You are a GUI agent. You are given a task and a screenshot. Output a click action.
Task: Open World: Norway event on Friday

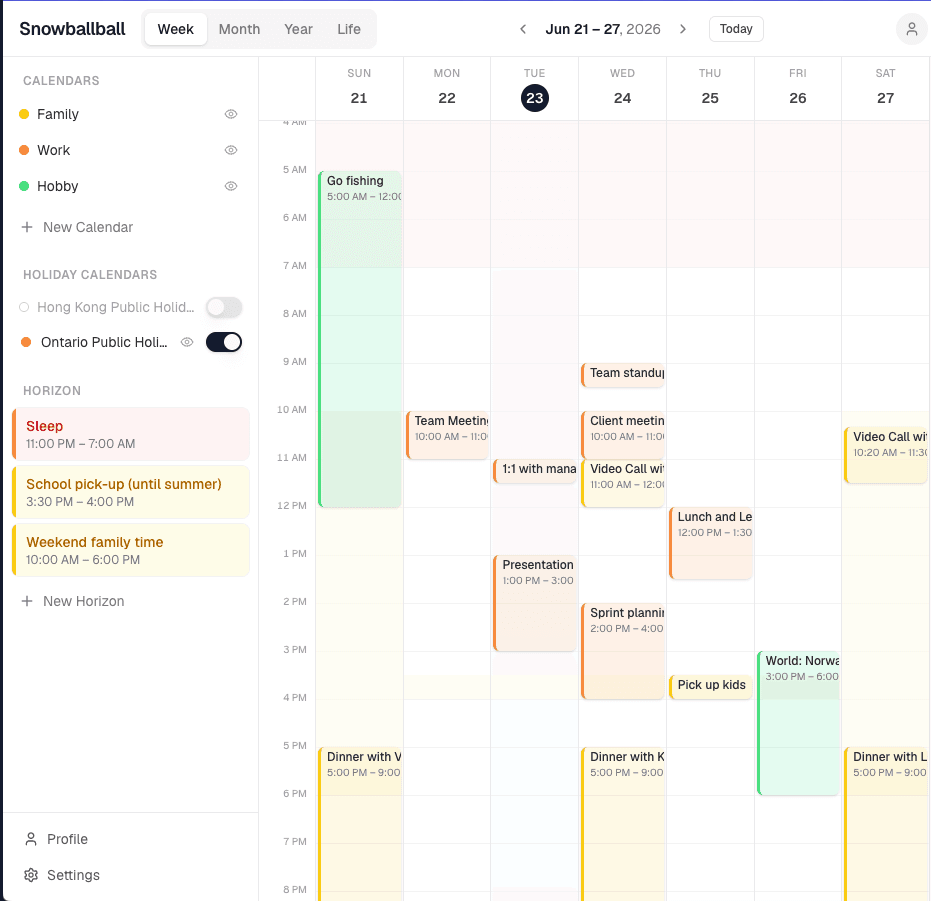tap(799, 723)
